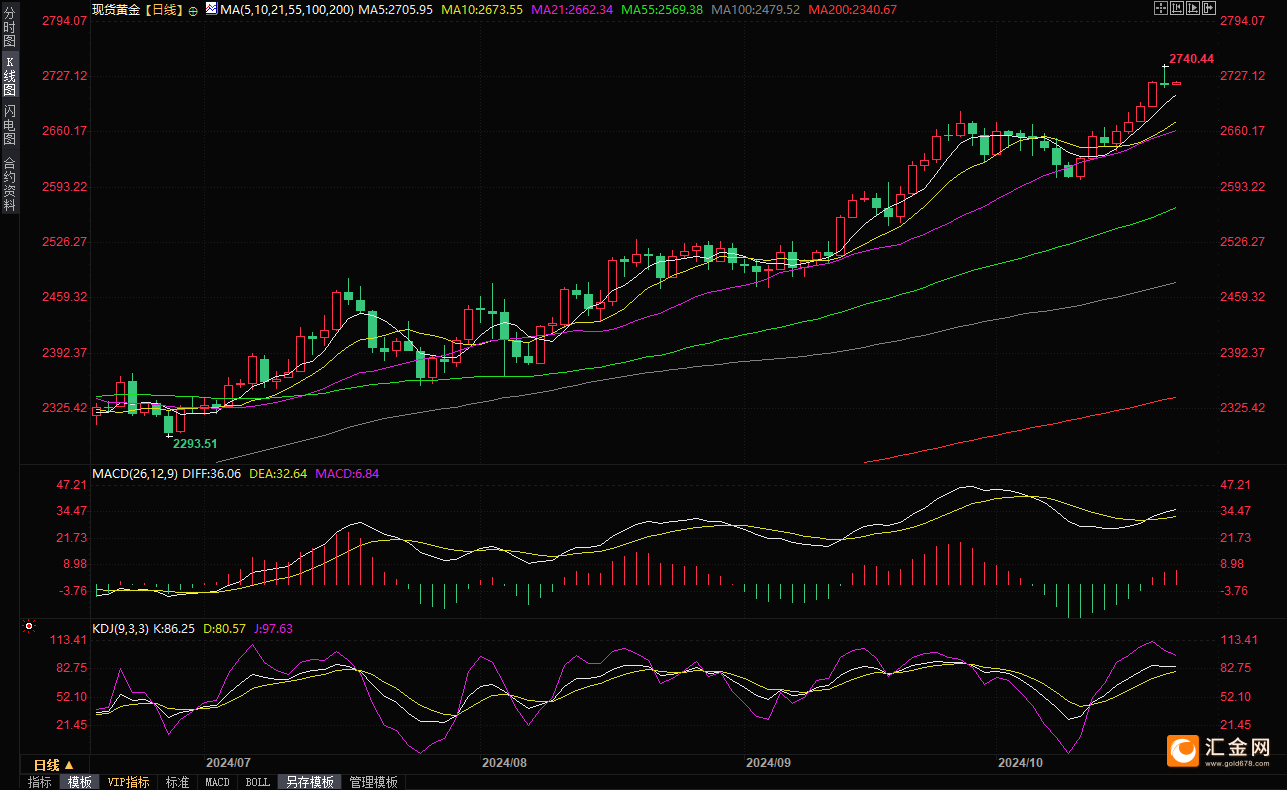Click the shrink chart range icon
Image resolution: width=1287 pixels, height=790 pixels.
click(x=1177, y=8)
